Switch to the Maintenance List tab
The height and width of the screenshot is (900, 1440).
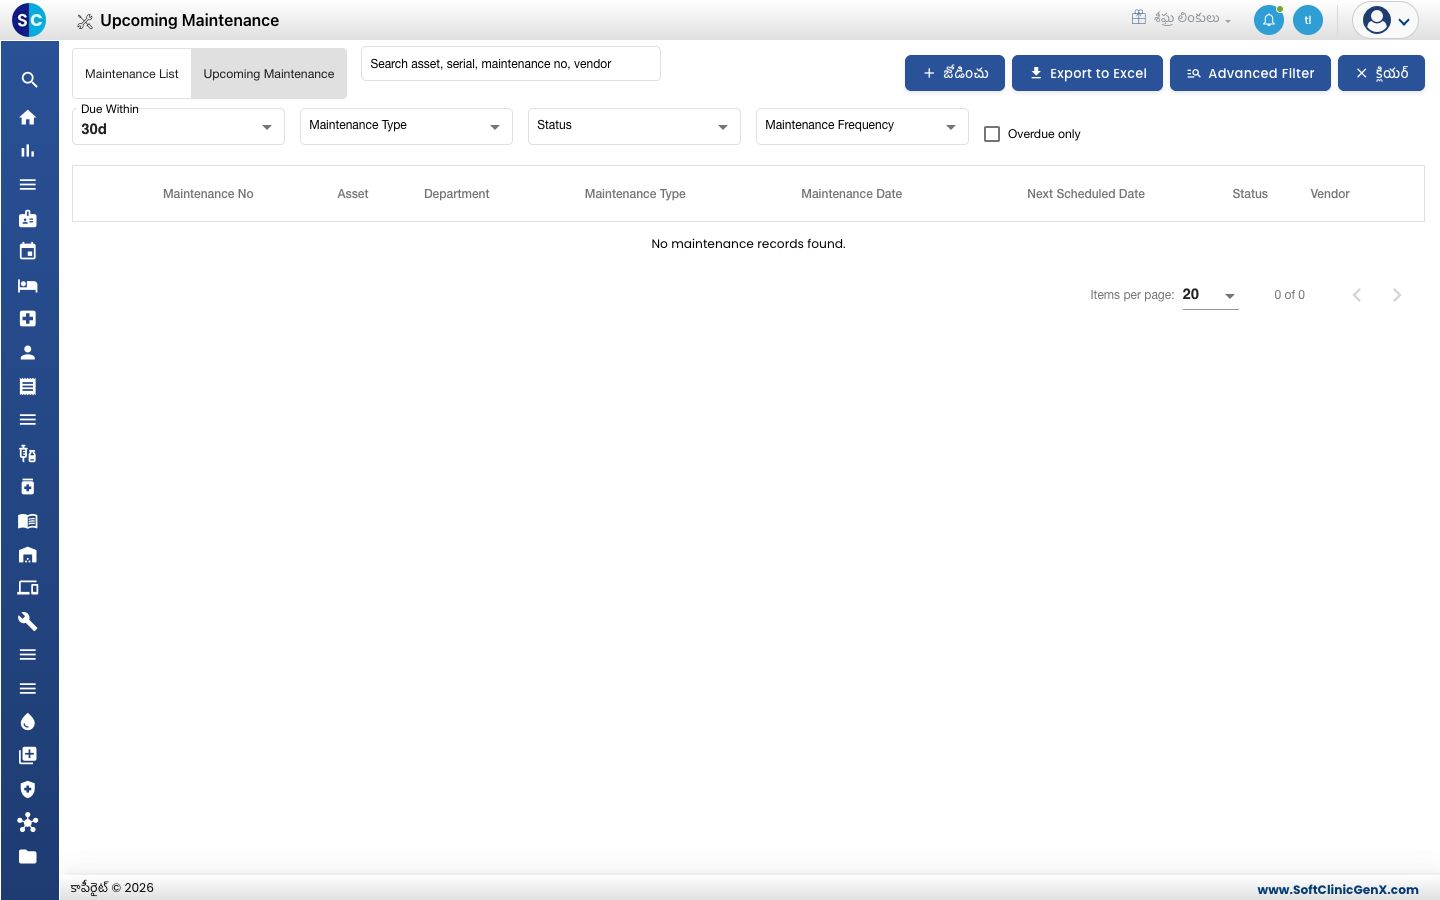point(132,74)
